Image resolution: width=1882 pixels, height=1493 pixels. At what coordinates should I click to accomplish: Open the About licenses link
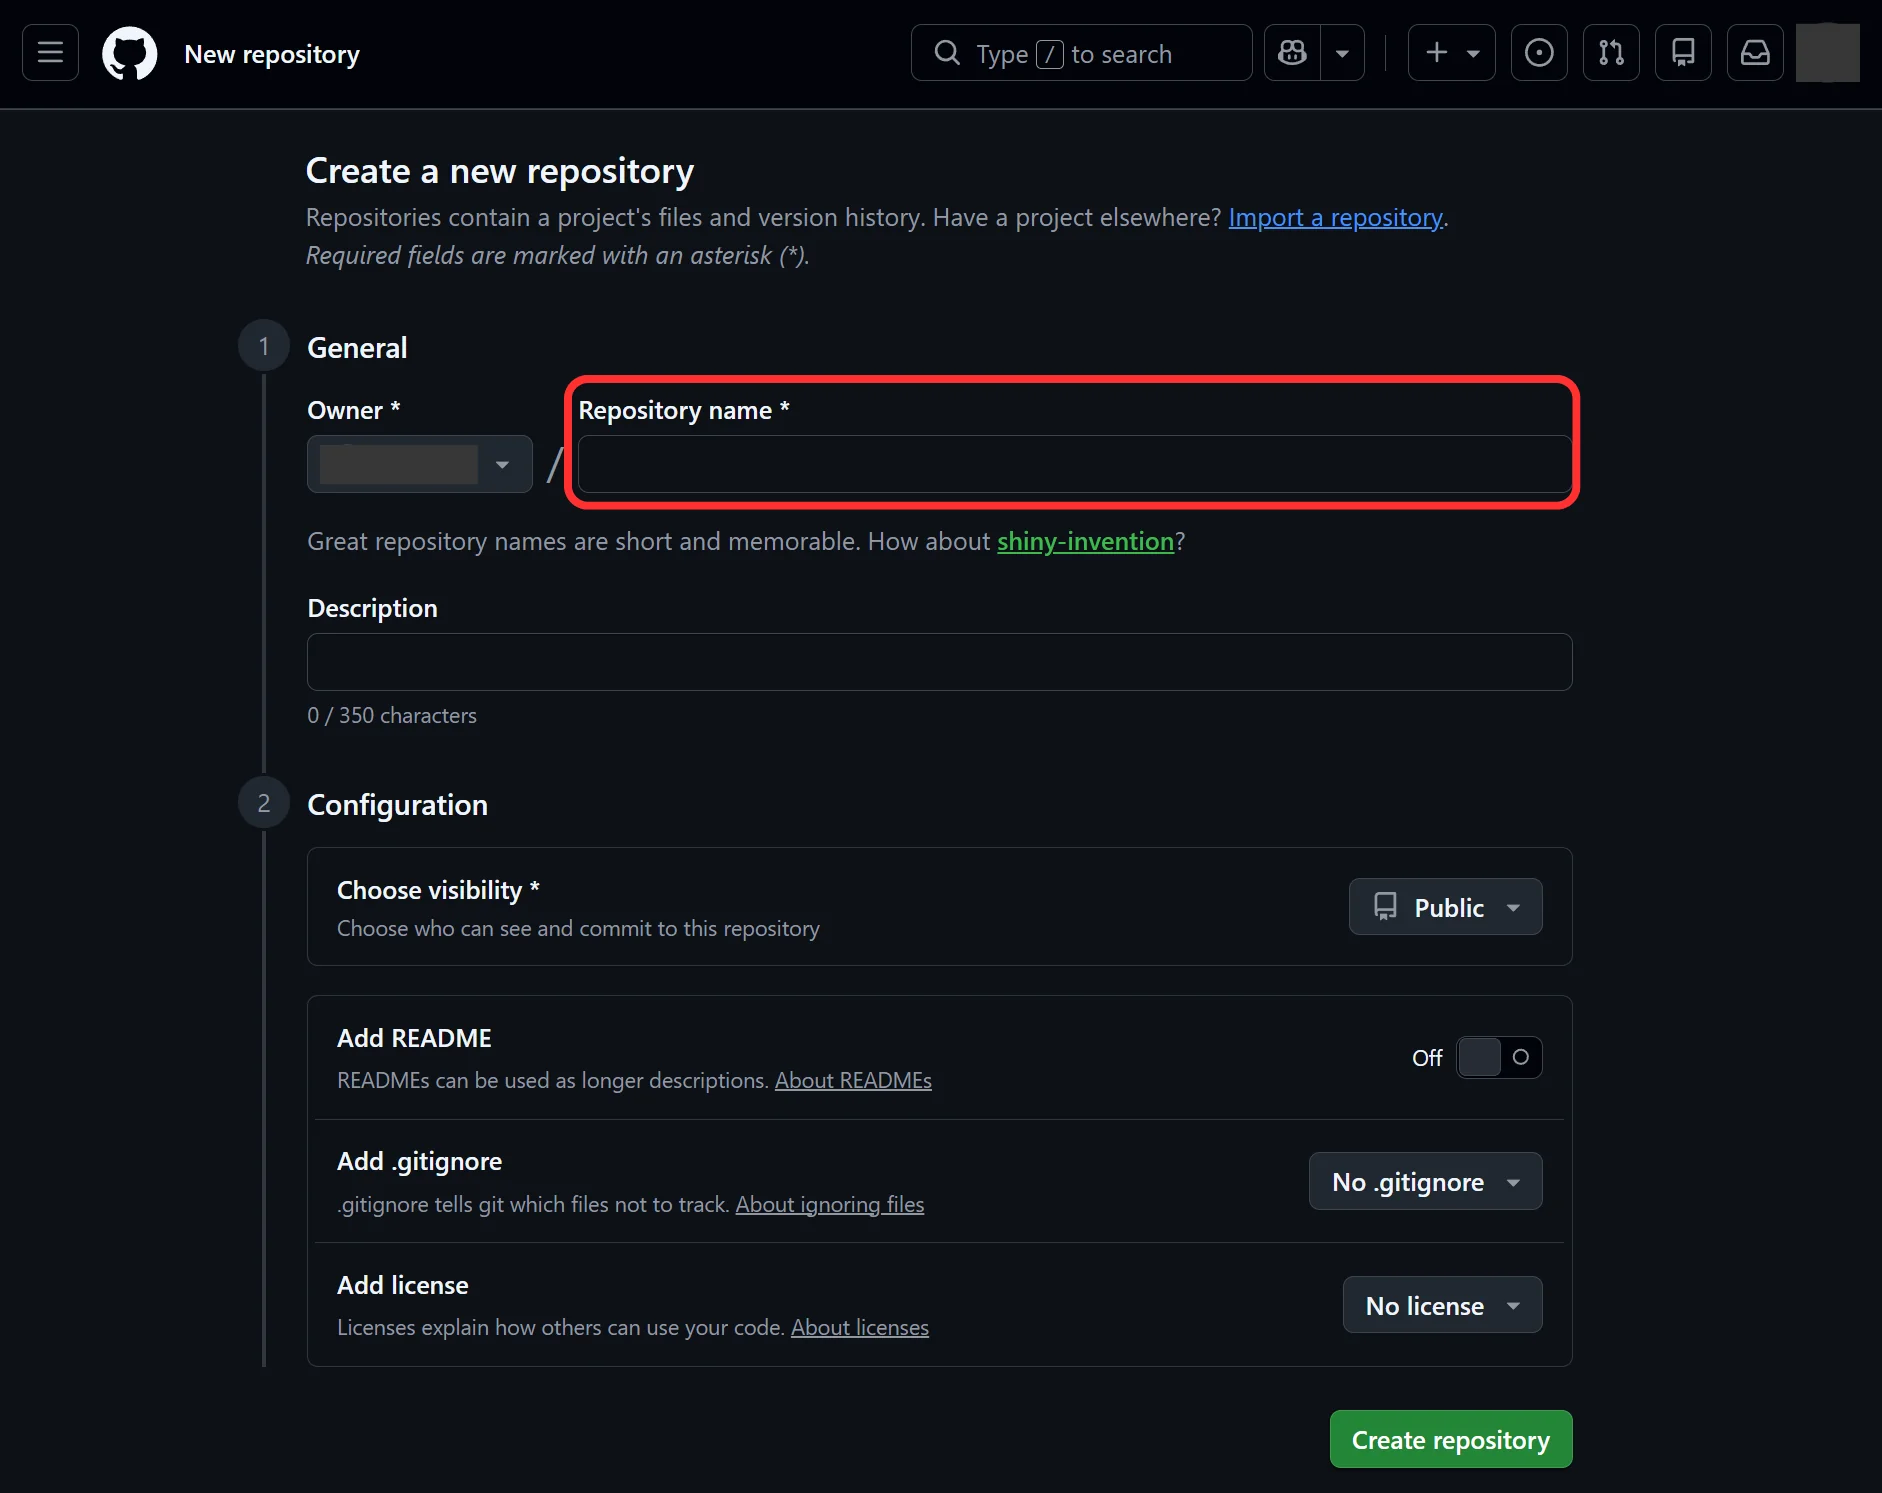coord(860,1327)
